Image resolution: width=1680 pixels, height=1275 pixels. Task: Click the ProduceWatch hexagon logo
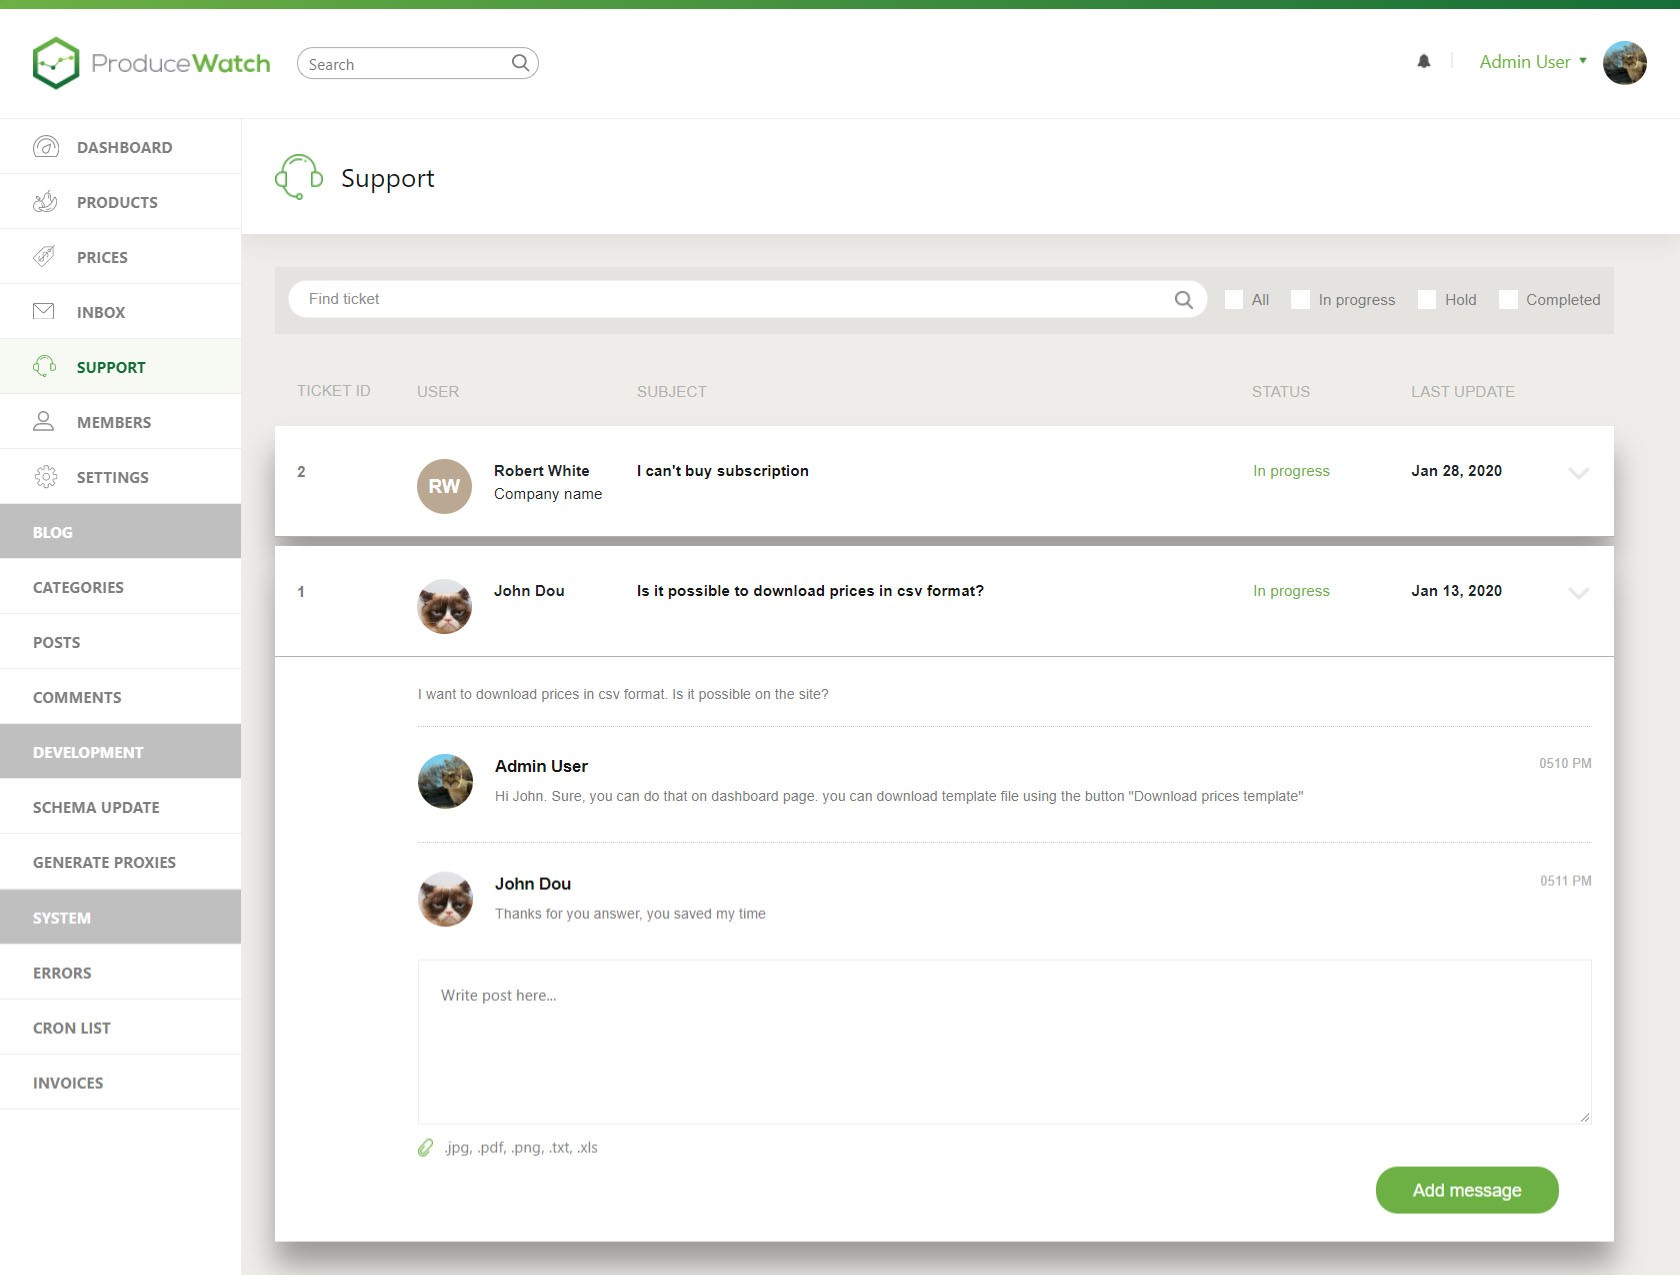pos(55,63)
